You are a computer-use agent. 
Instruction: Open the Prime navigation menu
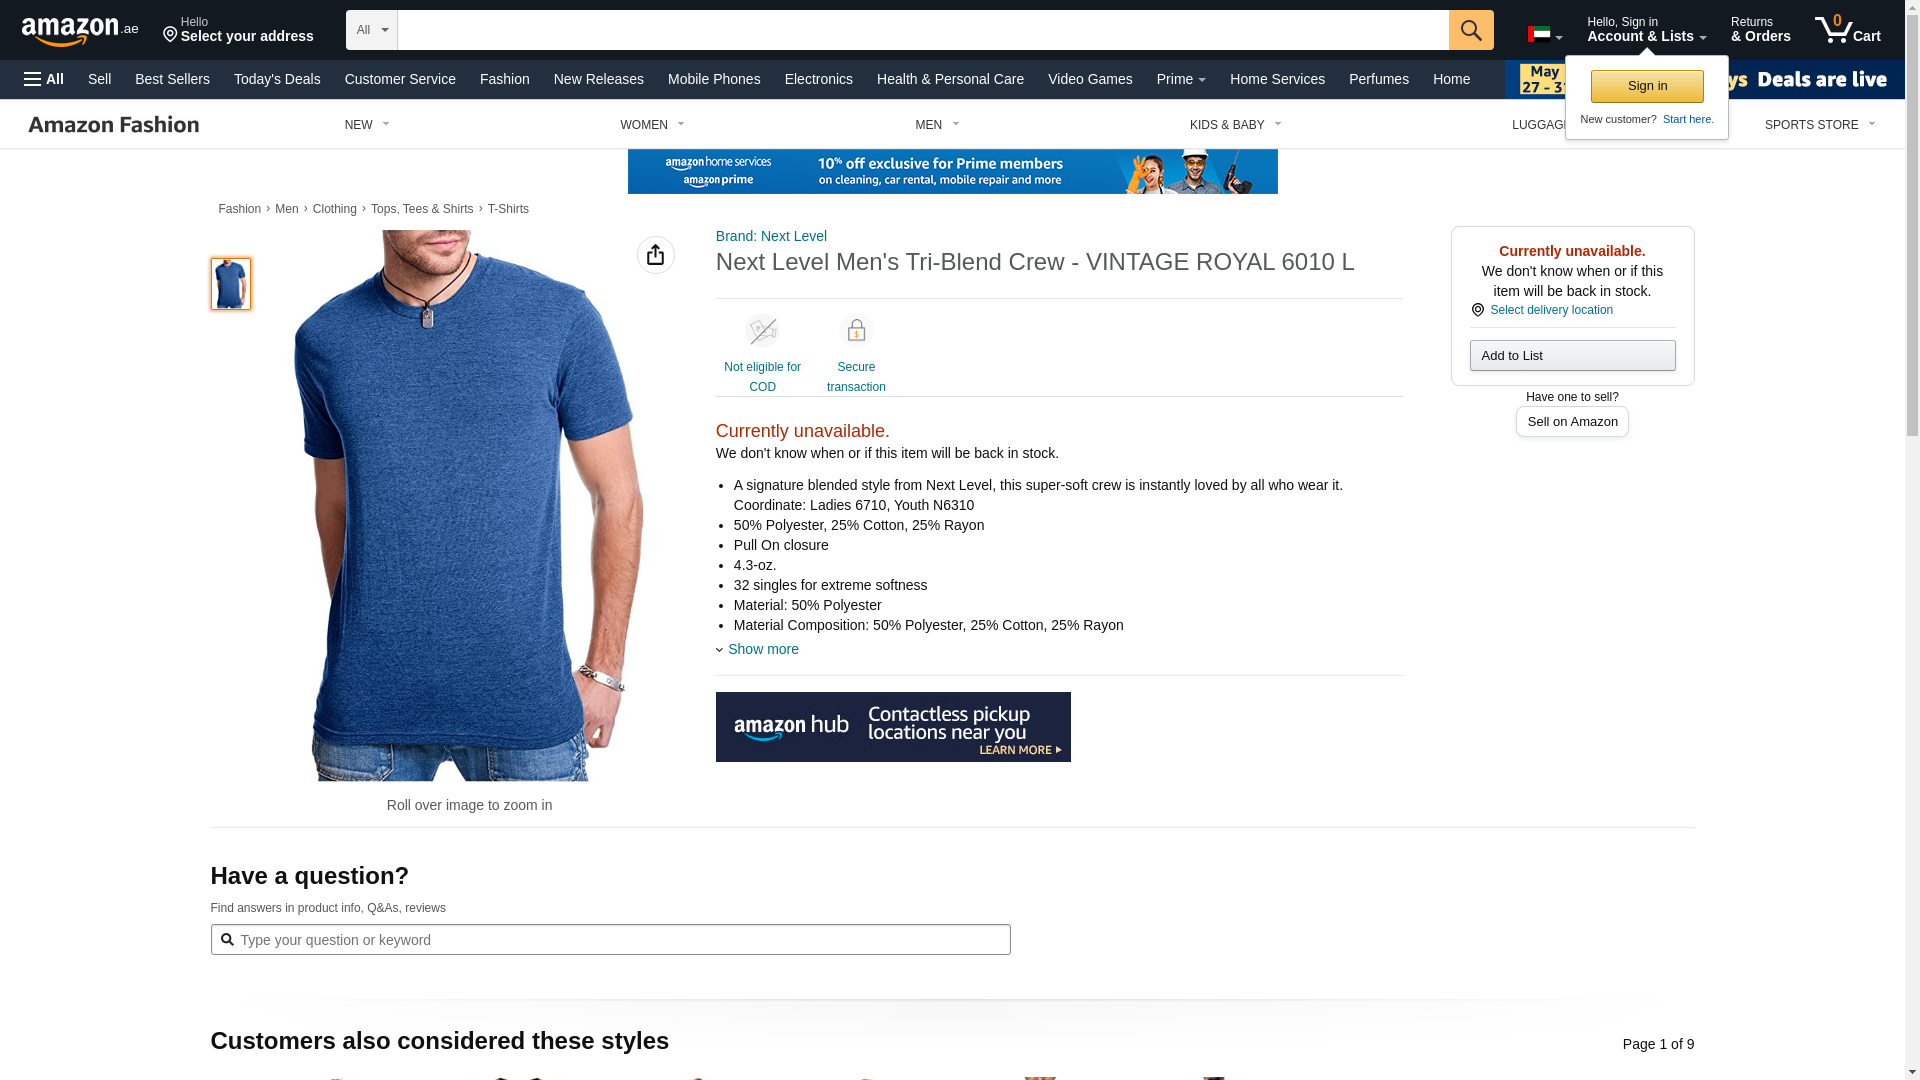[1181, 79]
